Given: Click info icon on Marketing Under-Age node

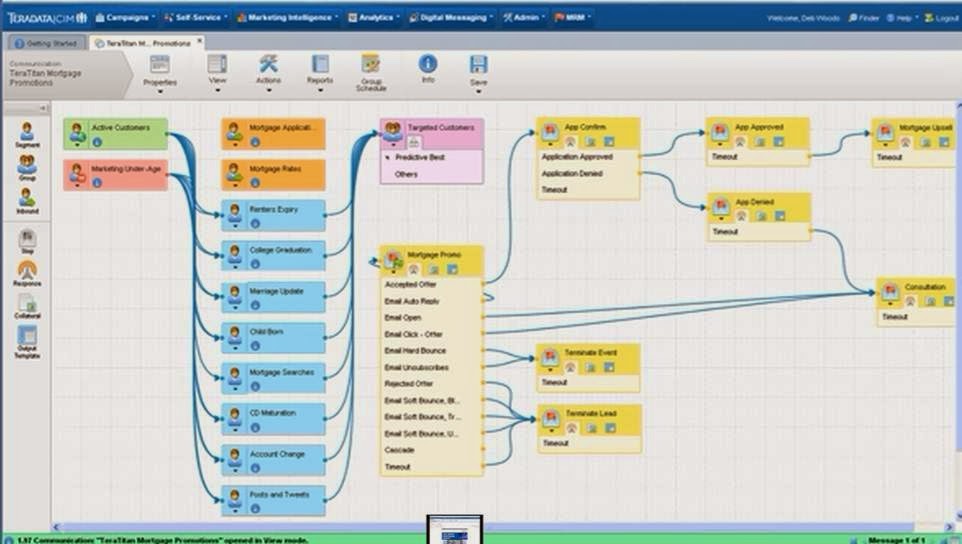Looking at the screenshot, I should coord(97,183).
